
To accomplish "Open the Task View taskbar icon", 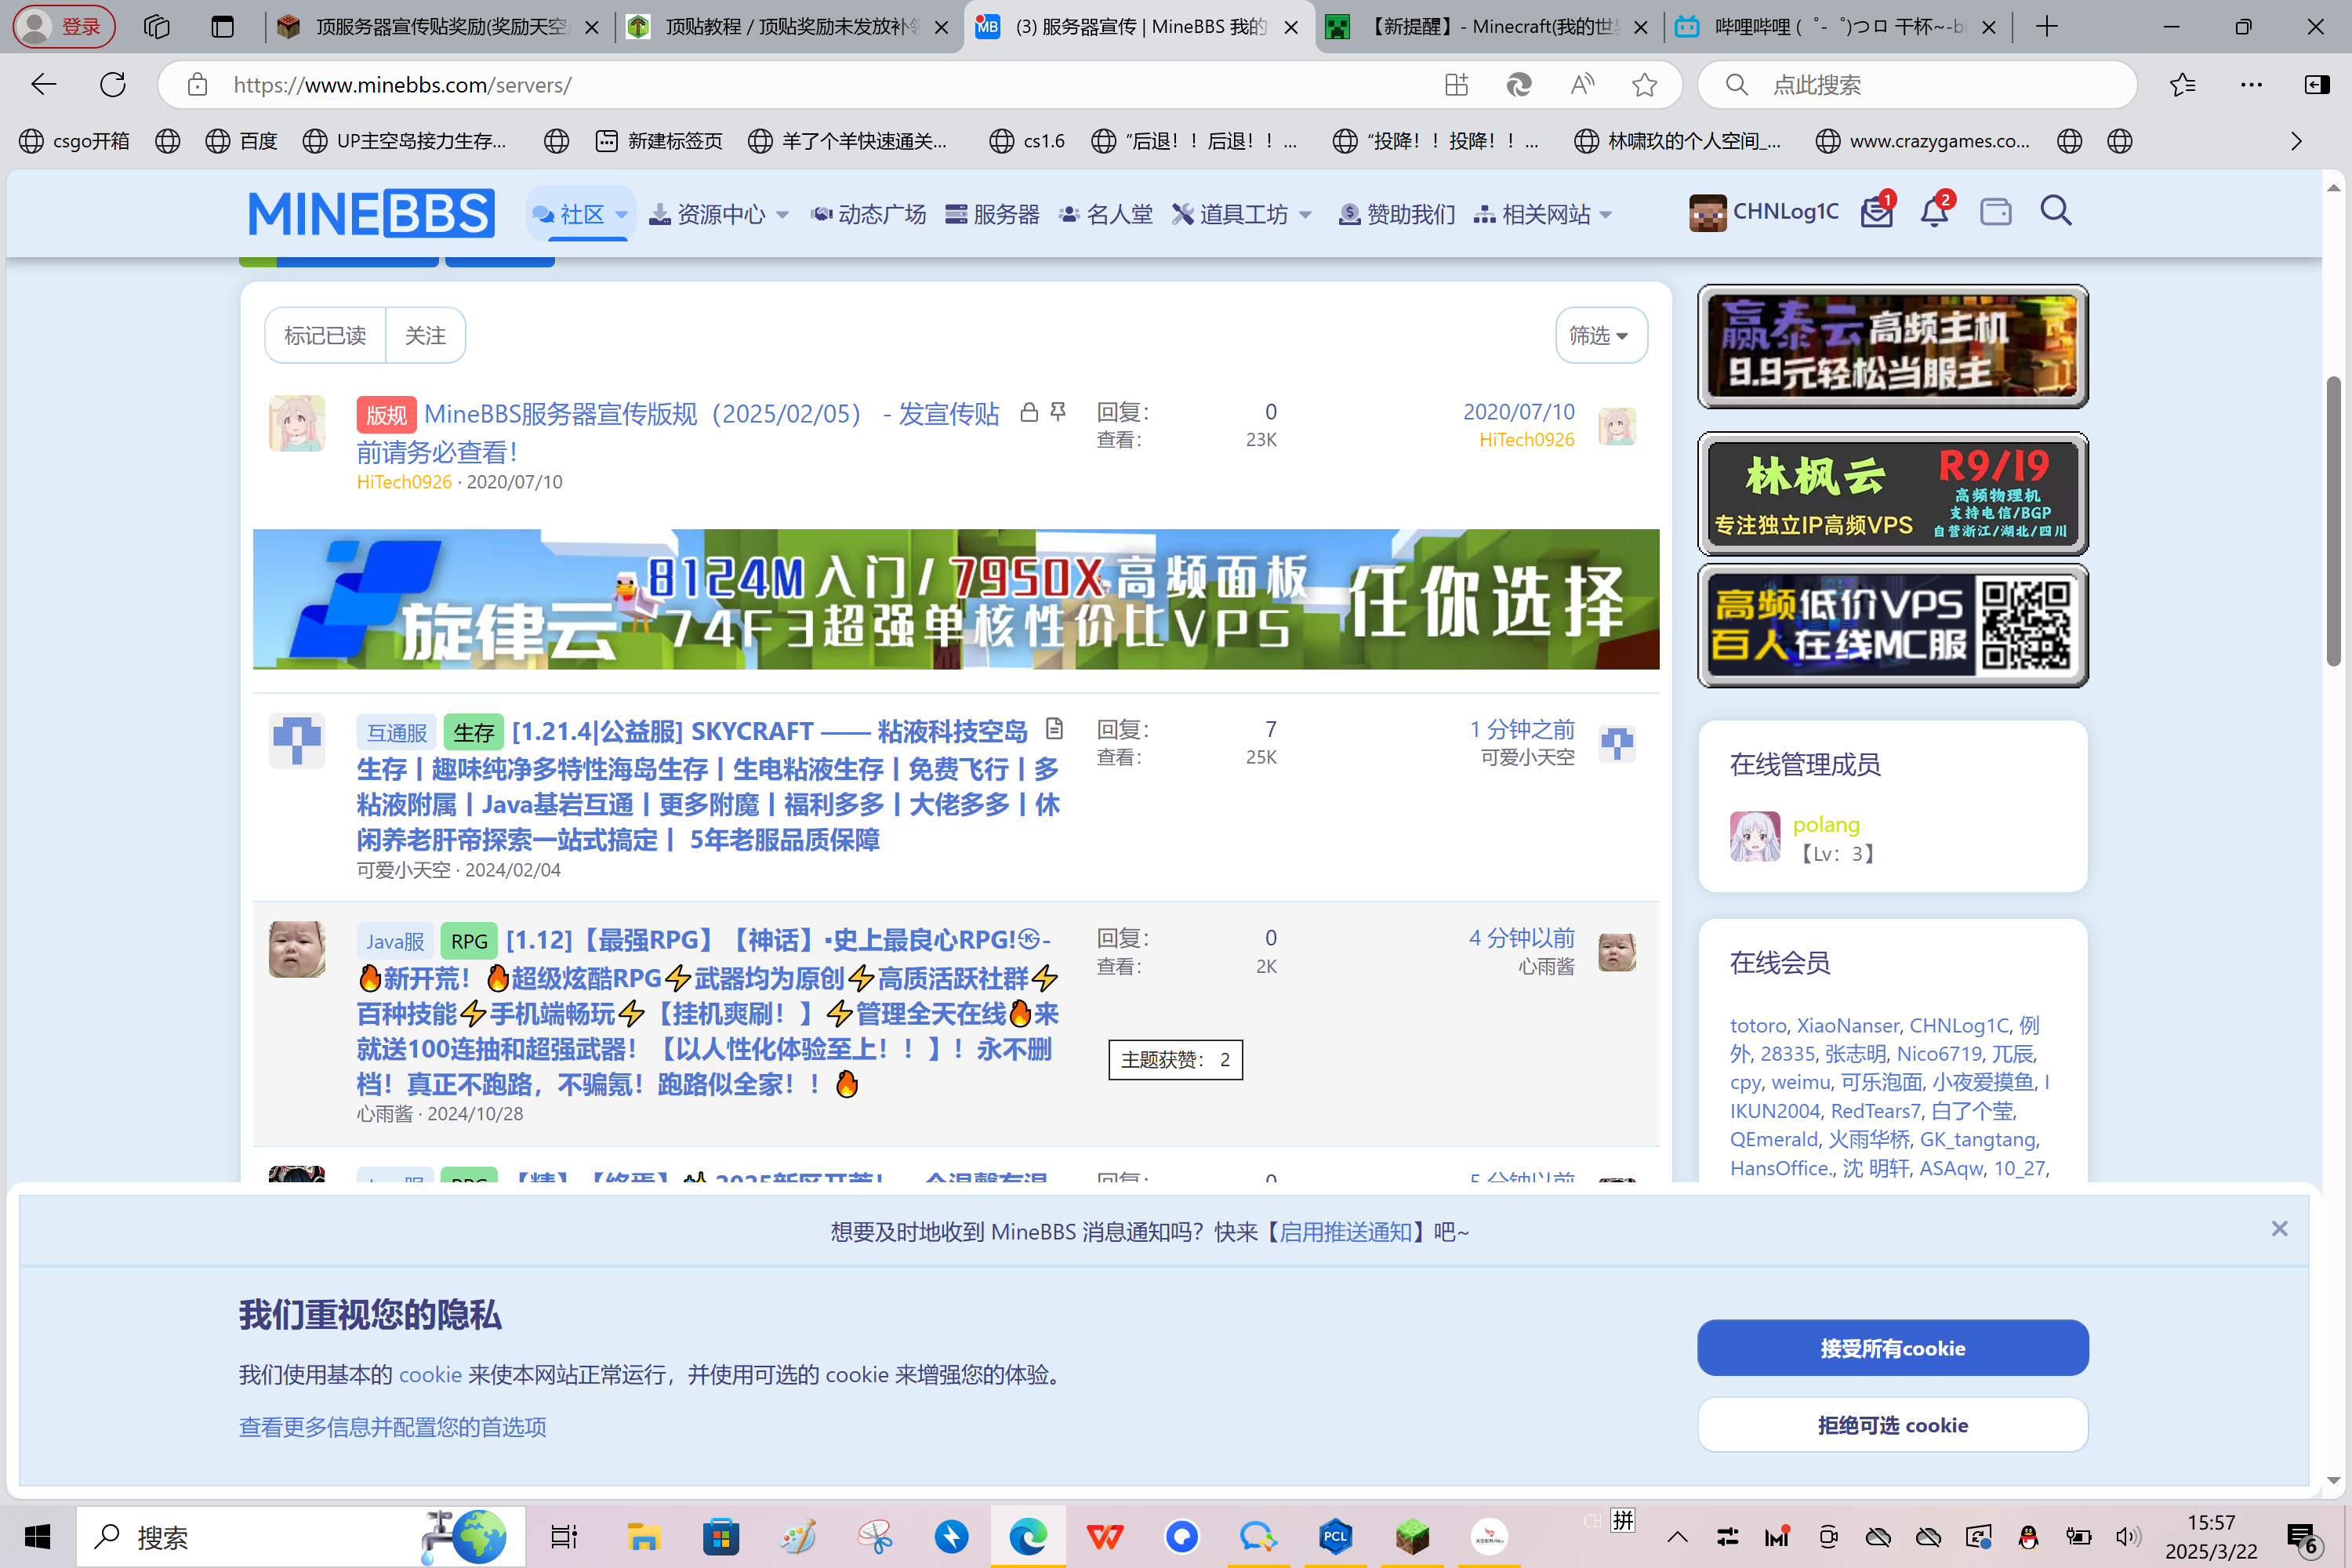I will [x=564, y=1537].
